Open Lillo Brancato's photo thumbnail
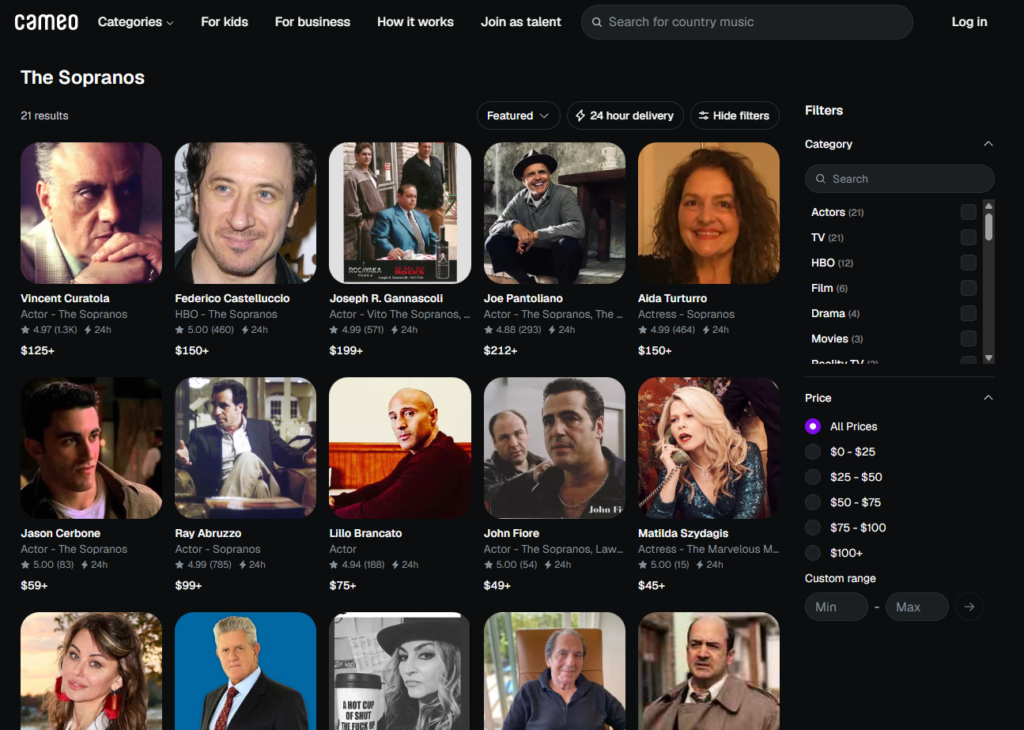 point(400,448)
